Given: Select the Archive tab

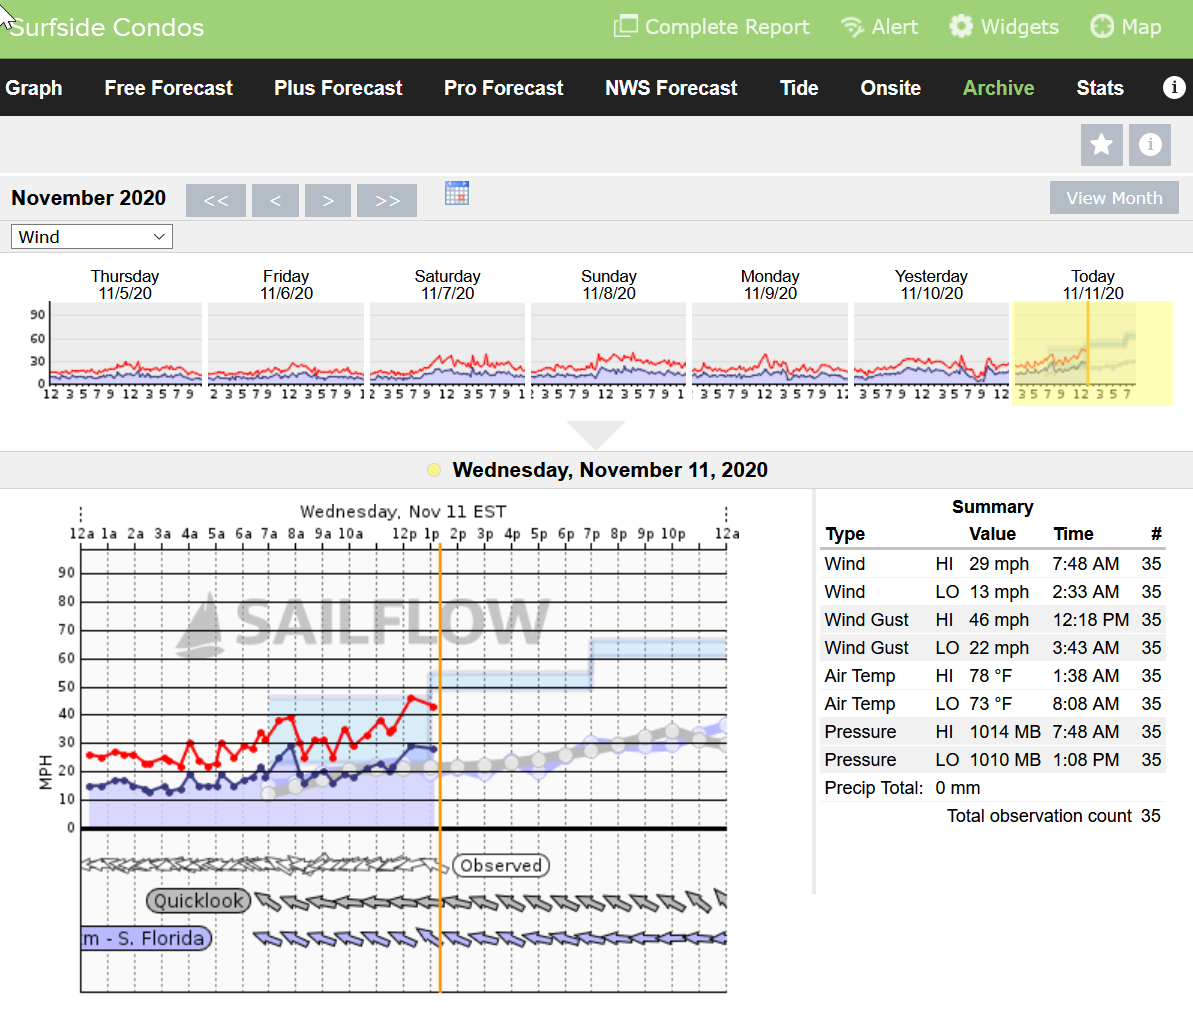Looking at the screenshot, I should [998, 87].
